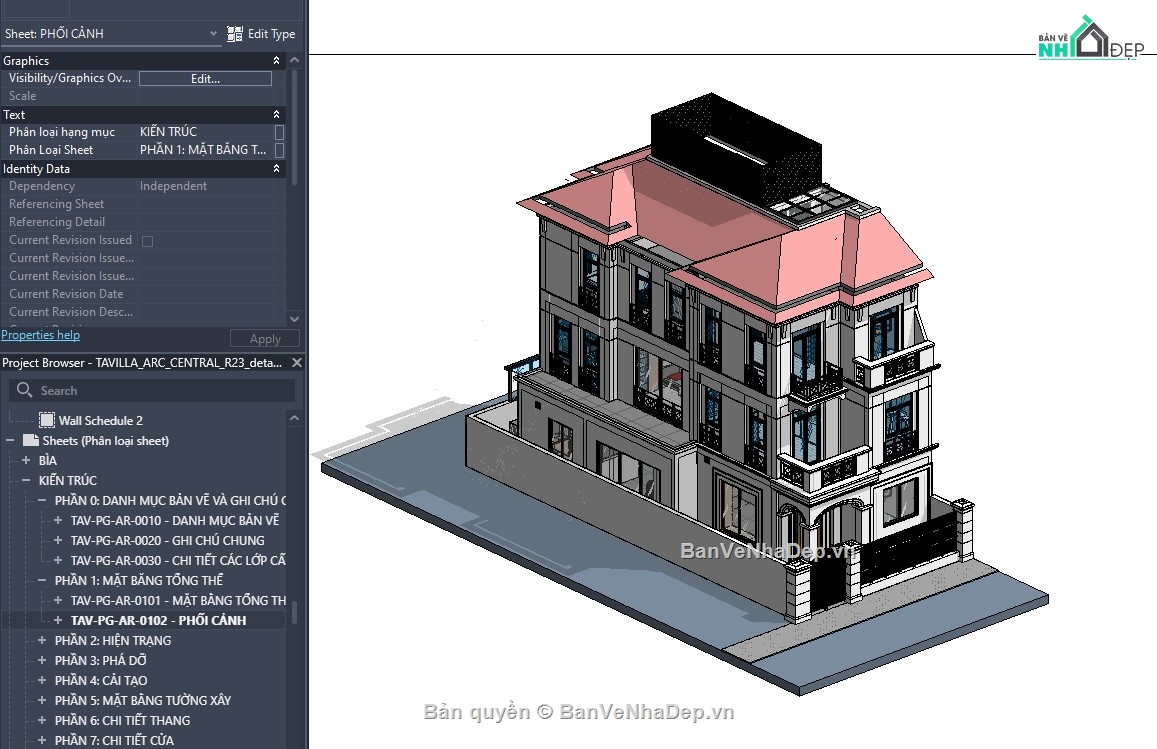The height and width of the screenshot is (749, 1157).
Task: Click the Current Revision Date property row
Action: click(x=142, y=294)
